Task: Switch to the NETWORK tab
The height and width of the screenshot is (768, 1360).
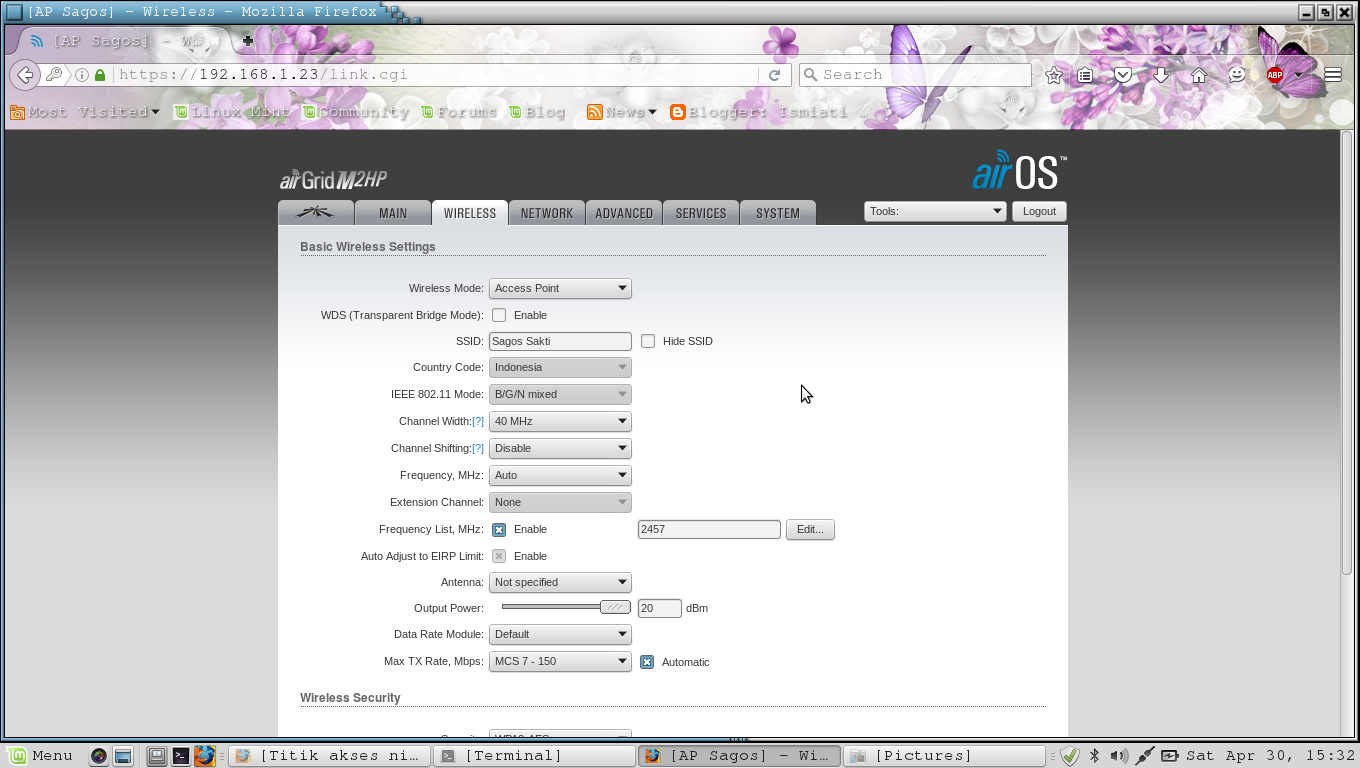Action: click(x=546, y=212)
